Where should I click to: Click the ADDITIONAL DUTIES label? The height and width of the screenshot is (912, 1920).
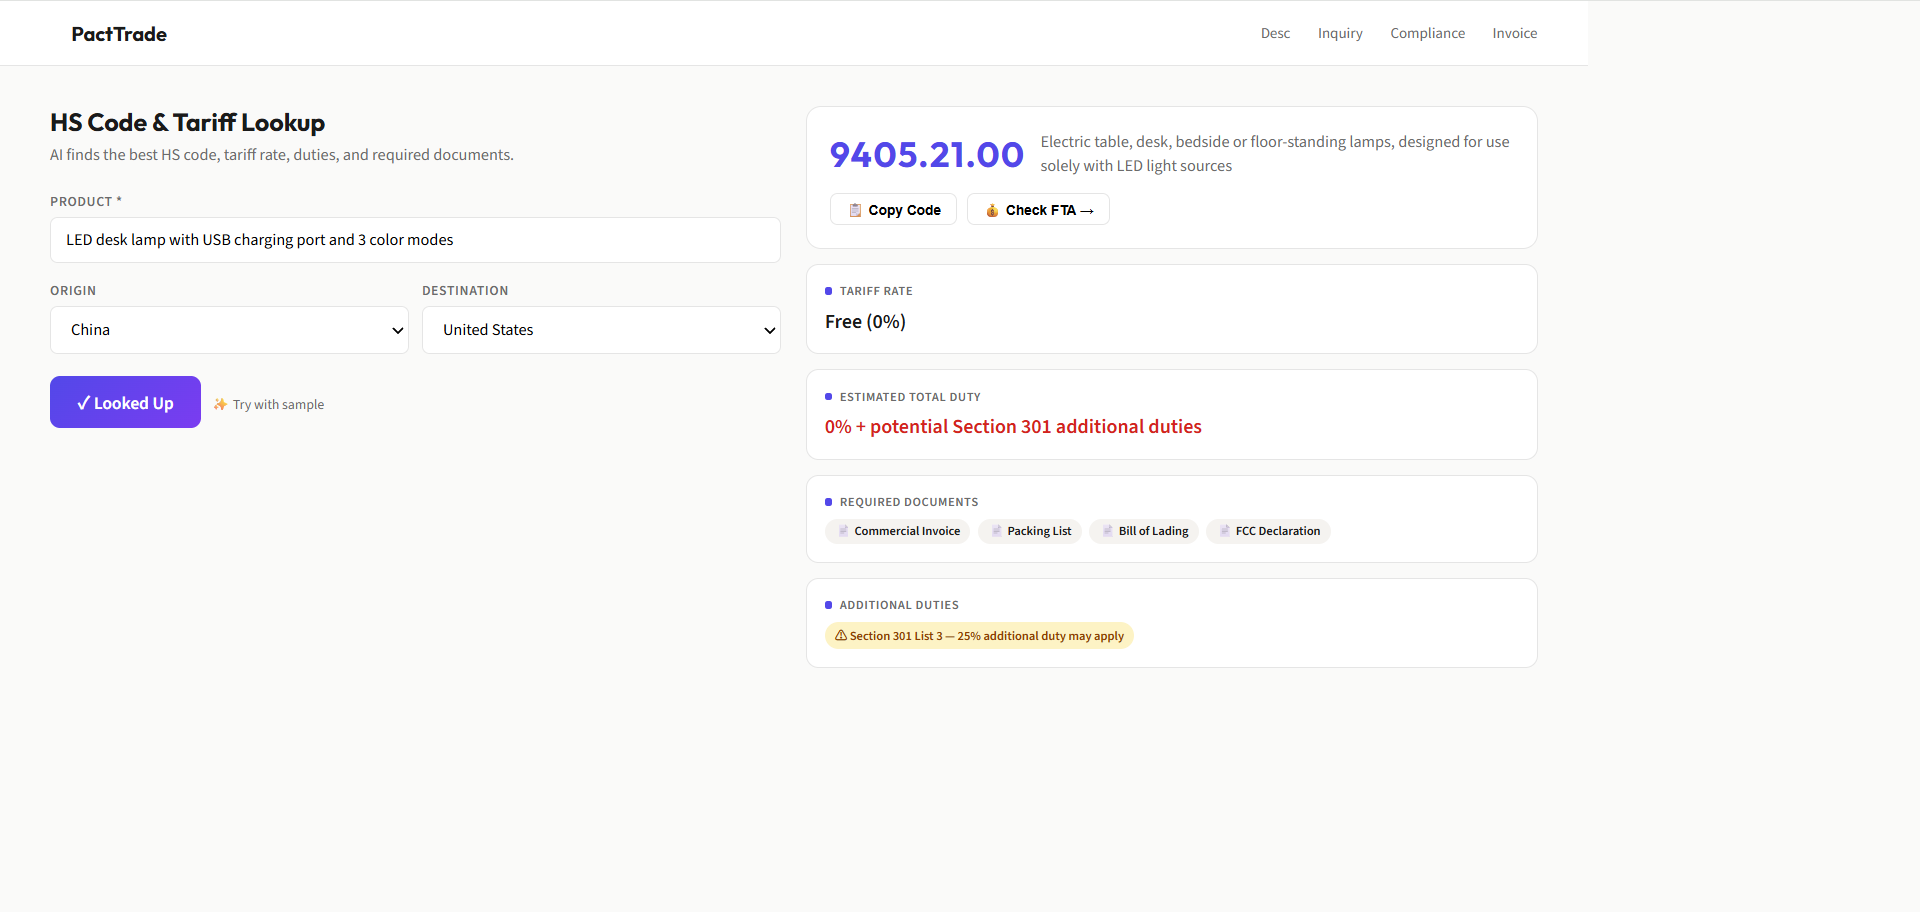899,605
